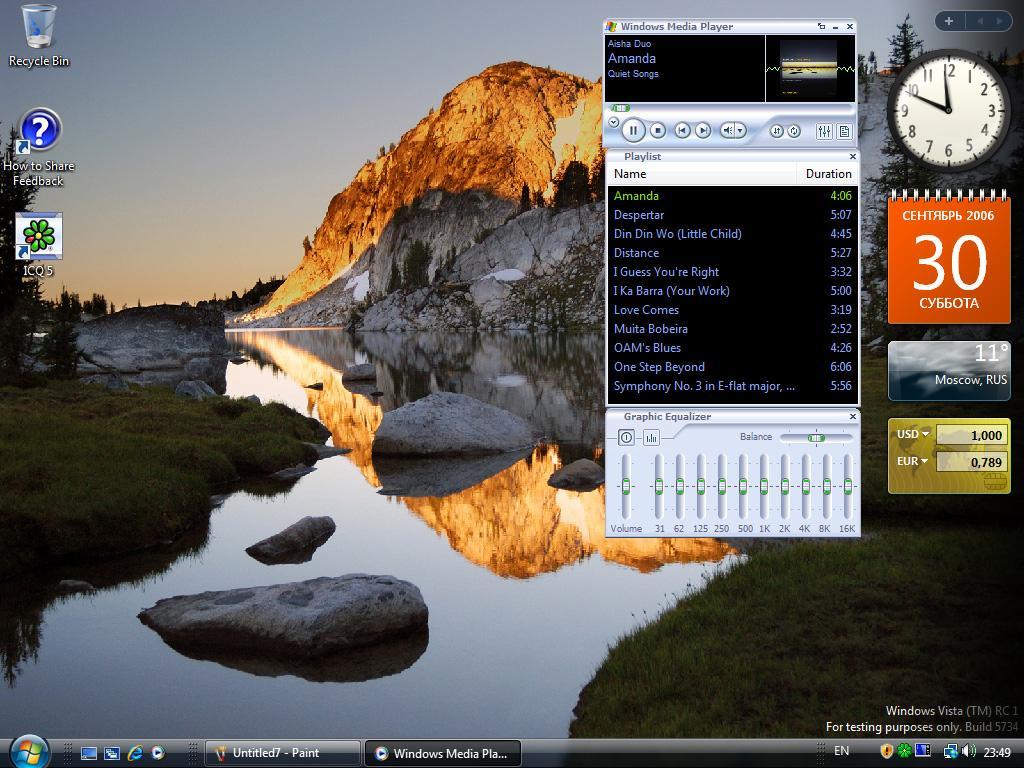This screenshot has height=768, width=1024.
Task: Sort the playlist by the Name column
Action: tap(702, 174)
